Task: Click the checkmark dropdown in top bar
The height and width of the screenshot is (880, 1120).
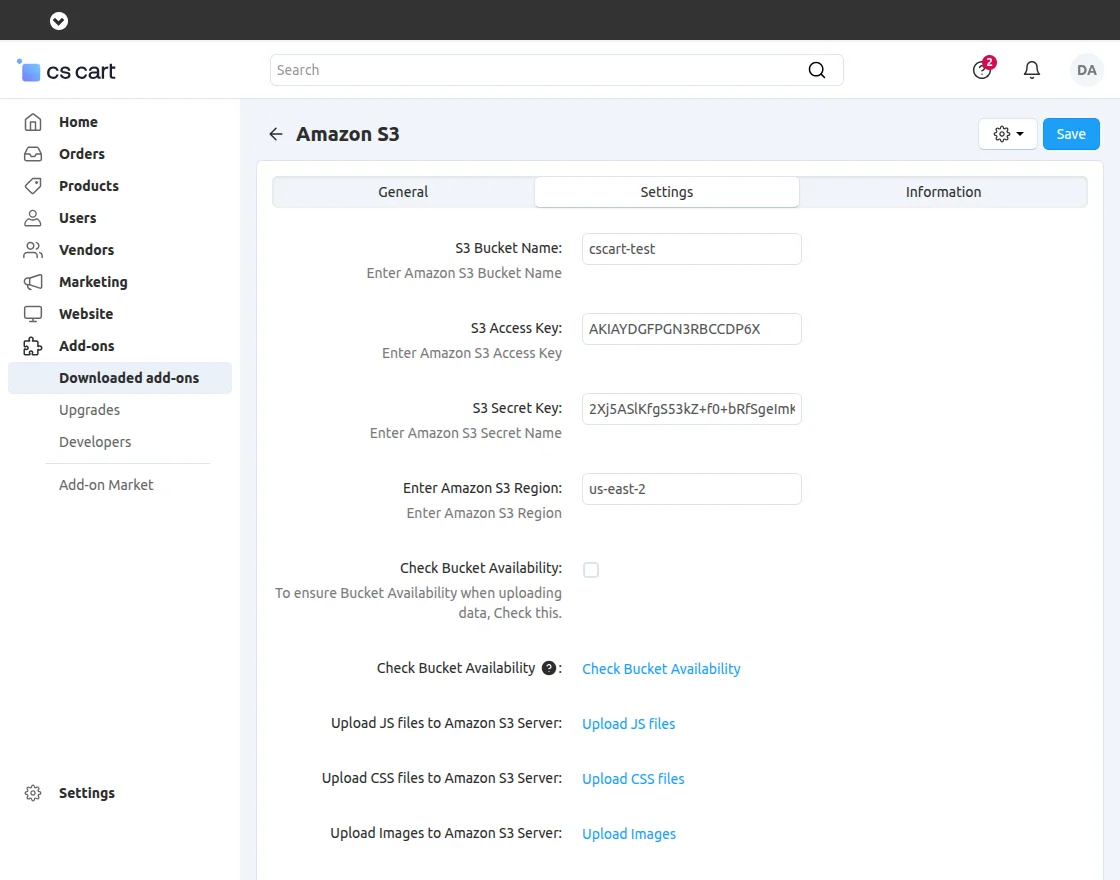Action: [58, 20]
